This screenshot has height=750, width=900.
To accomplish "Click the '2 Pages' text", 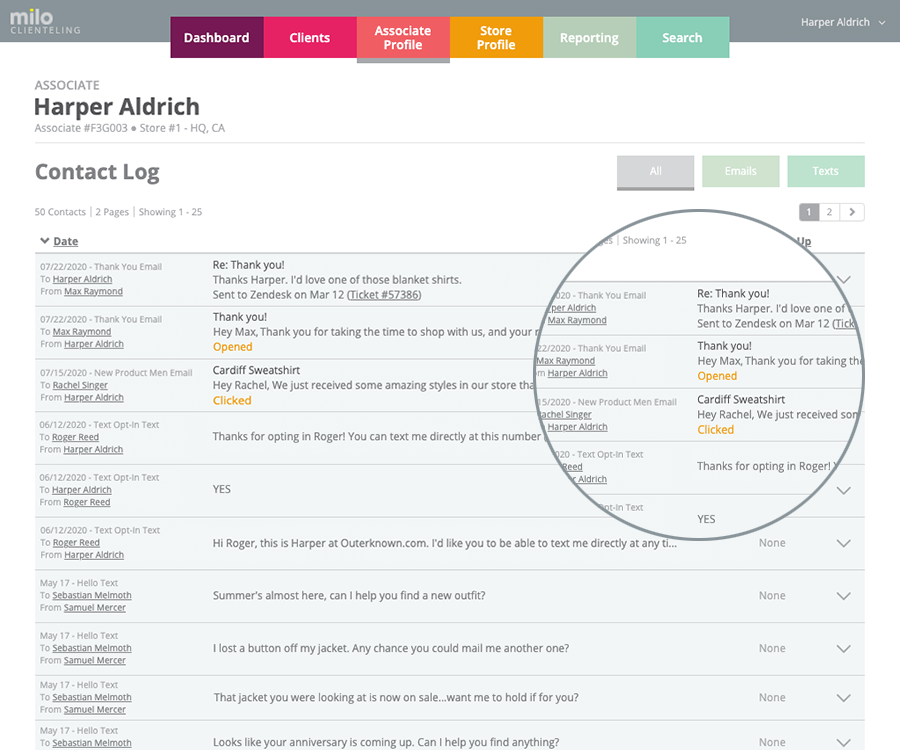I will click(112, 212).
